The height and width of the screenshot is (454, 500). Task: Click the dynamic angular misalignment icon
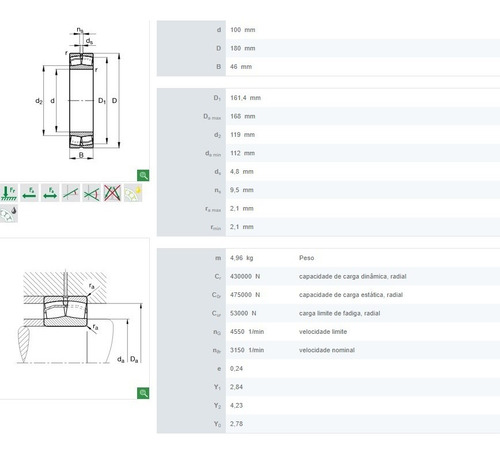tap(91, 193)
